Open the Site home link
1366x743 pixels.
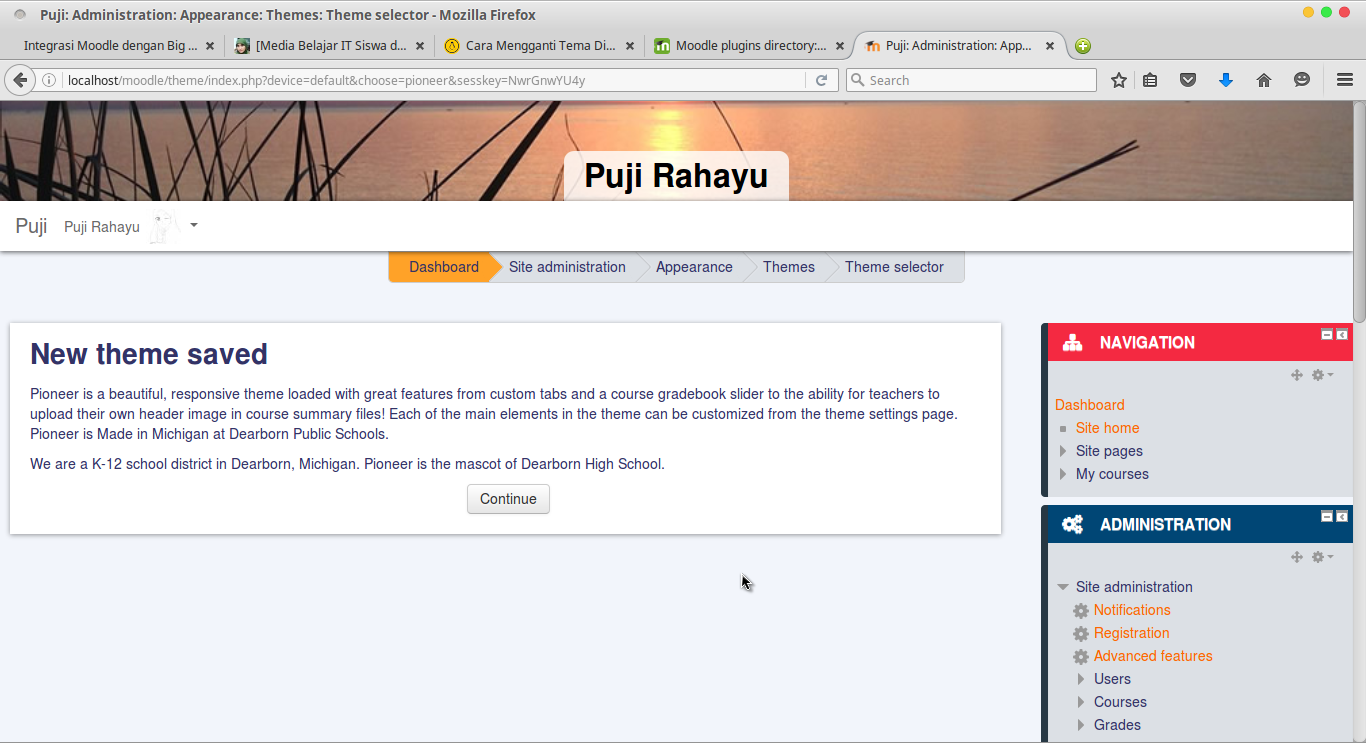1107,428
